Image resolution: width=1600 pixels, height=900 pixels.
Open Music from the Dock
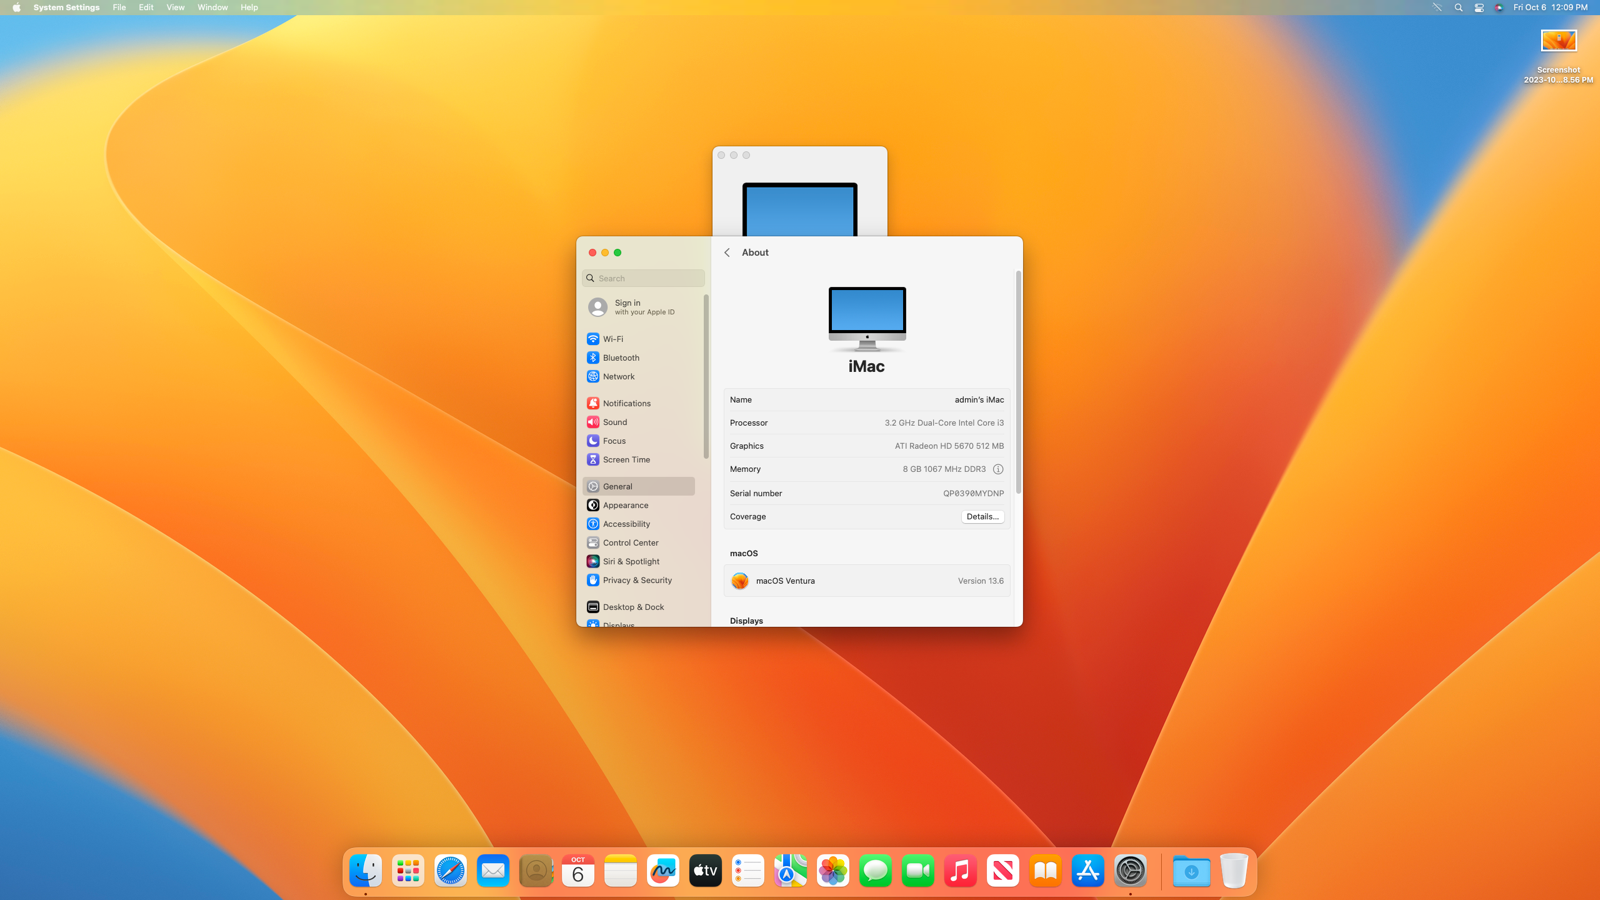(961, 871)
